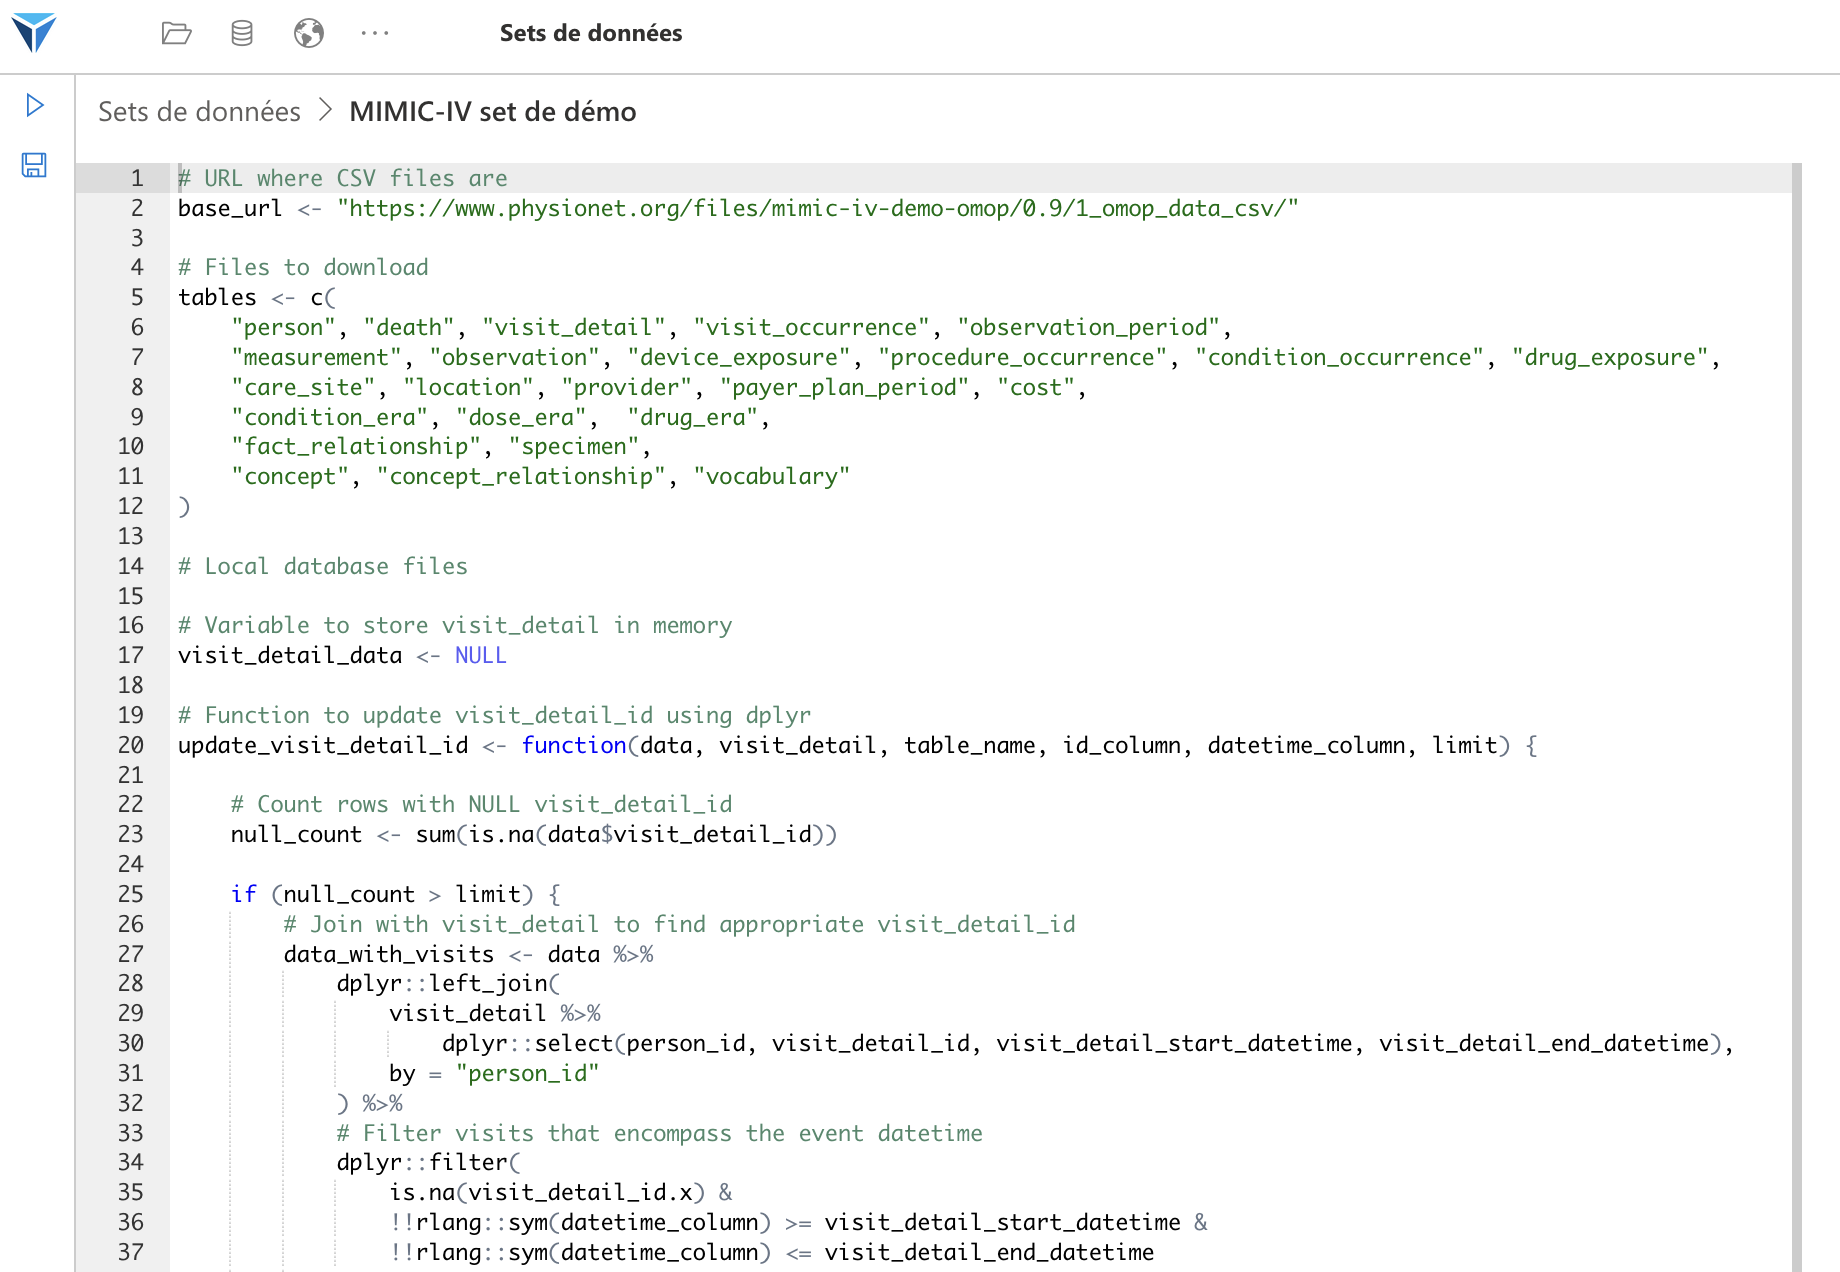Click visit_detail_end_datetime in the select call

click(x=1544, y=1043)
